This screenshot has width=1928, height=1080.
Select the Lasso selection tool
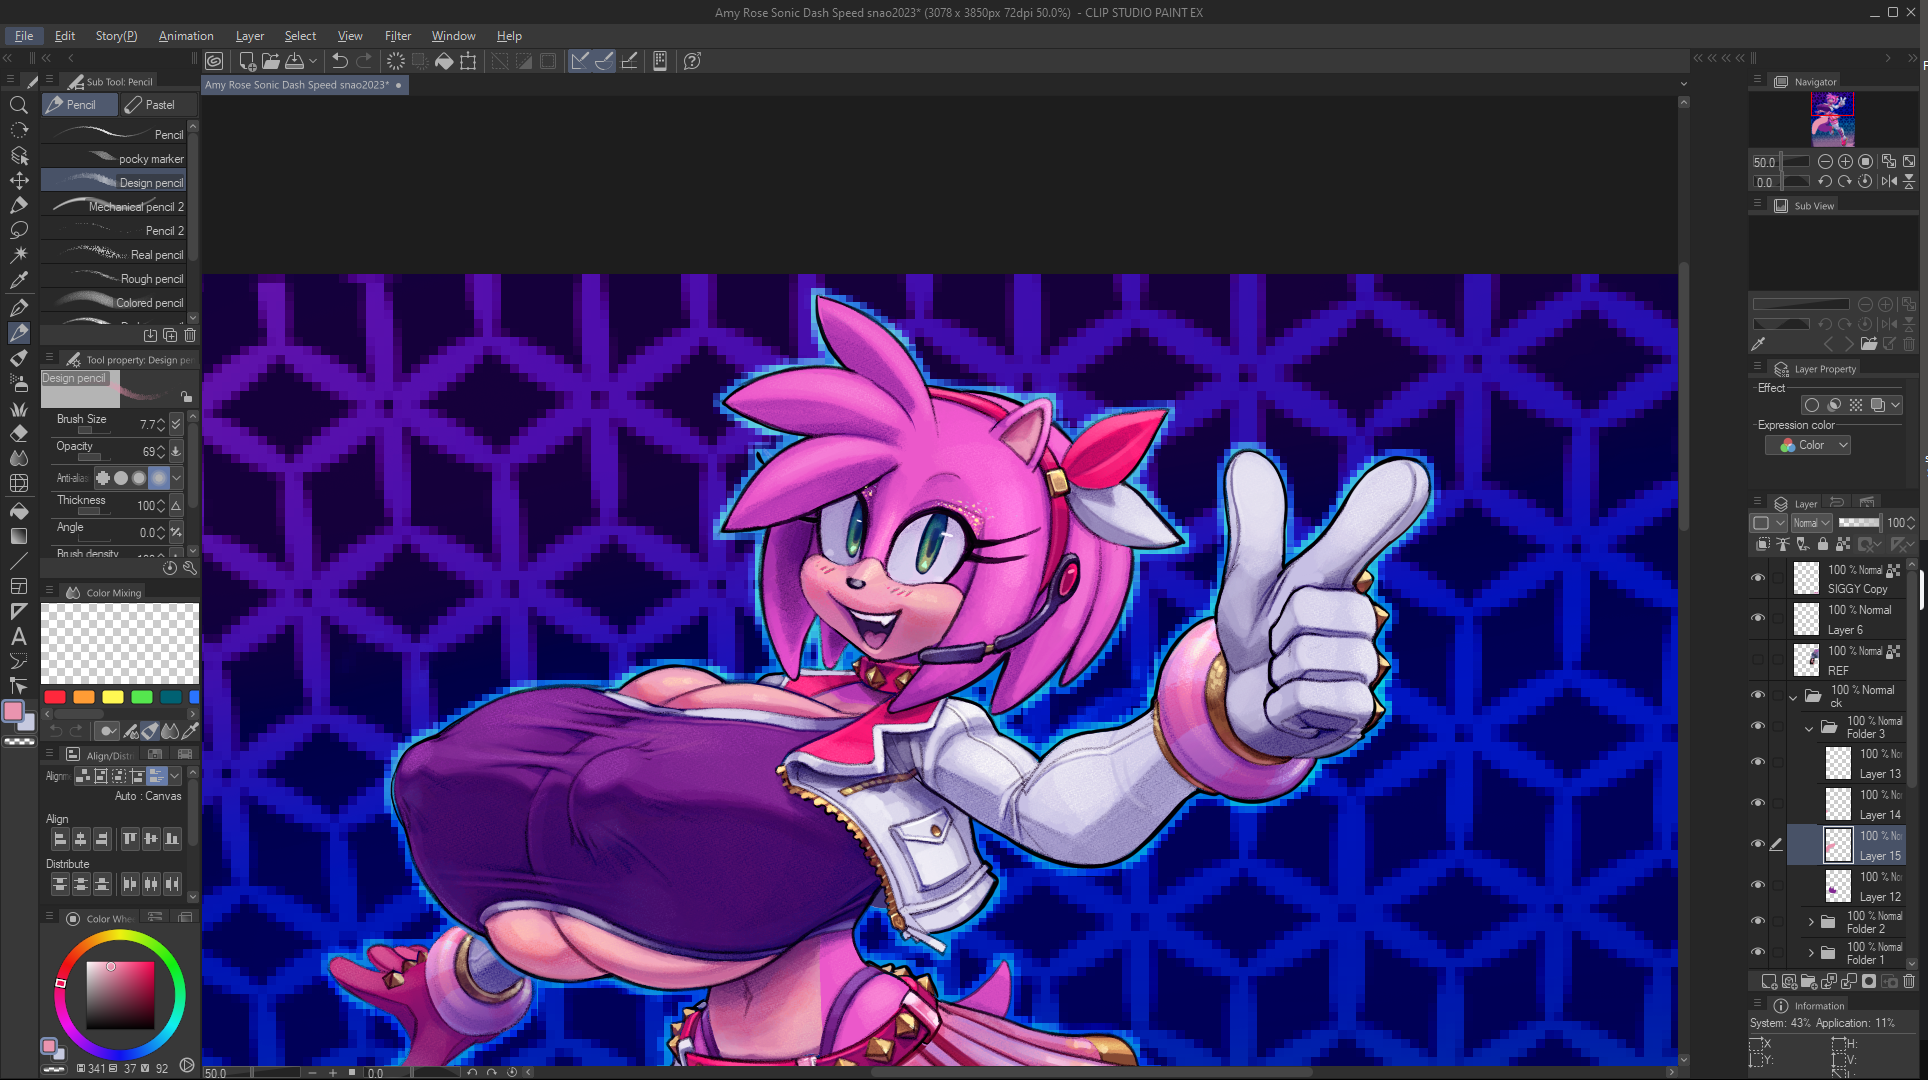tap(18, 230)
